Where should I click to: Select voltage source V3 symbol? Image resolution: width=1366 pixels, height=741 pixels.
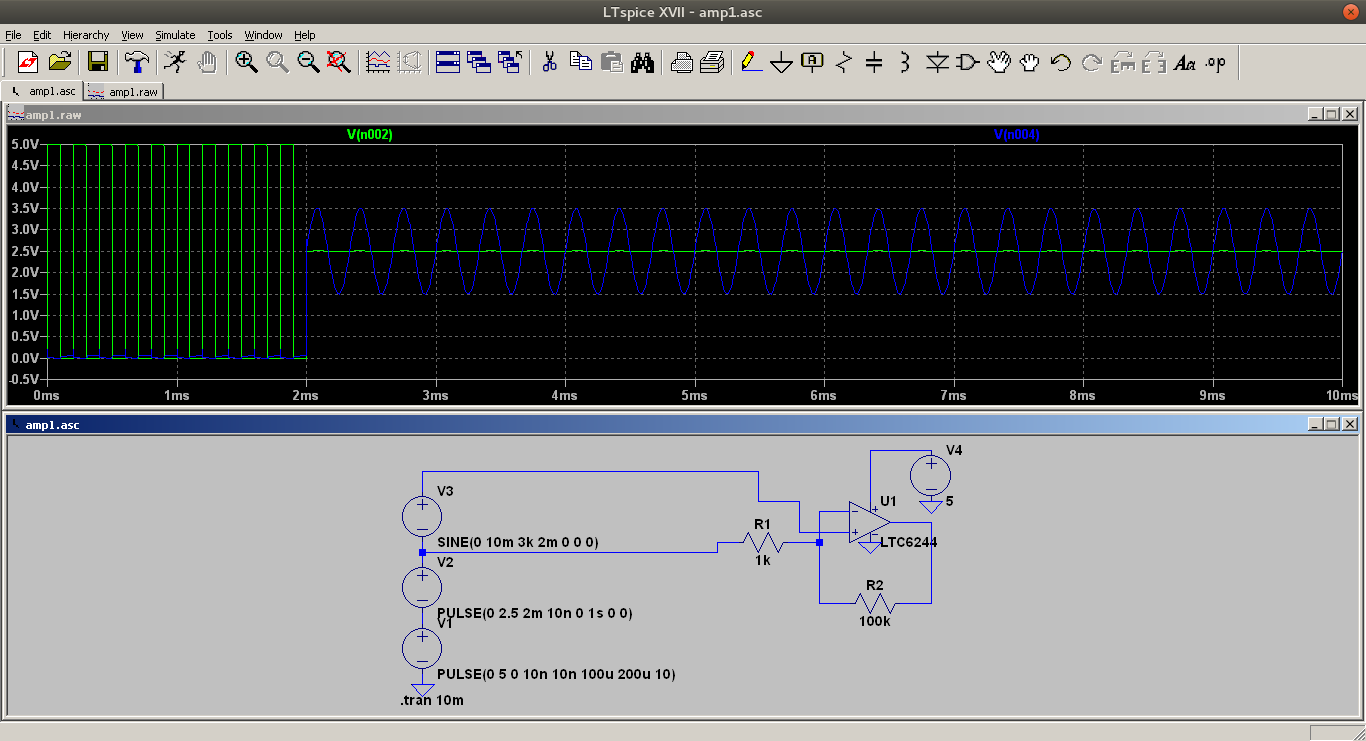pos(422,516)
